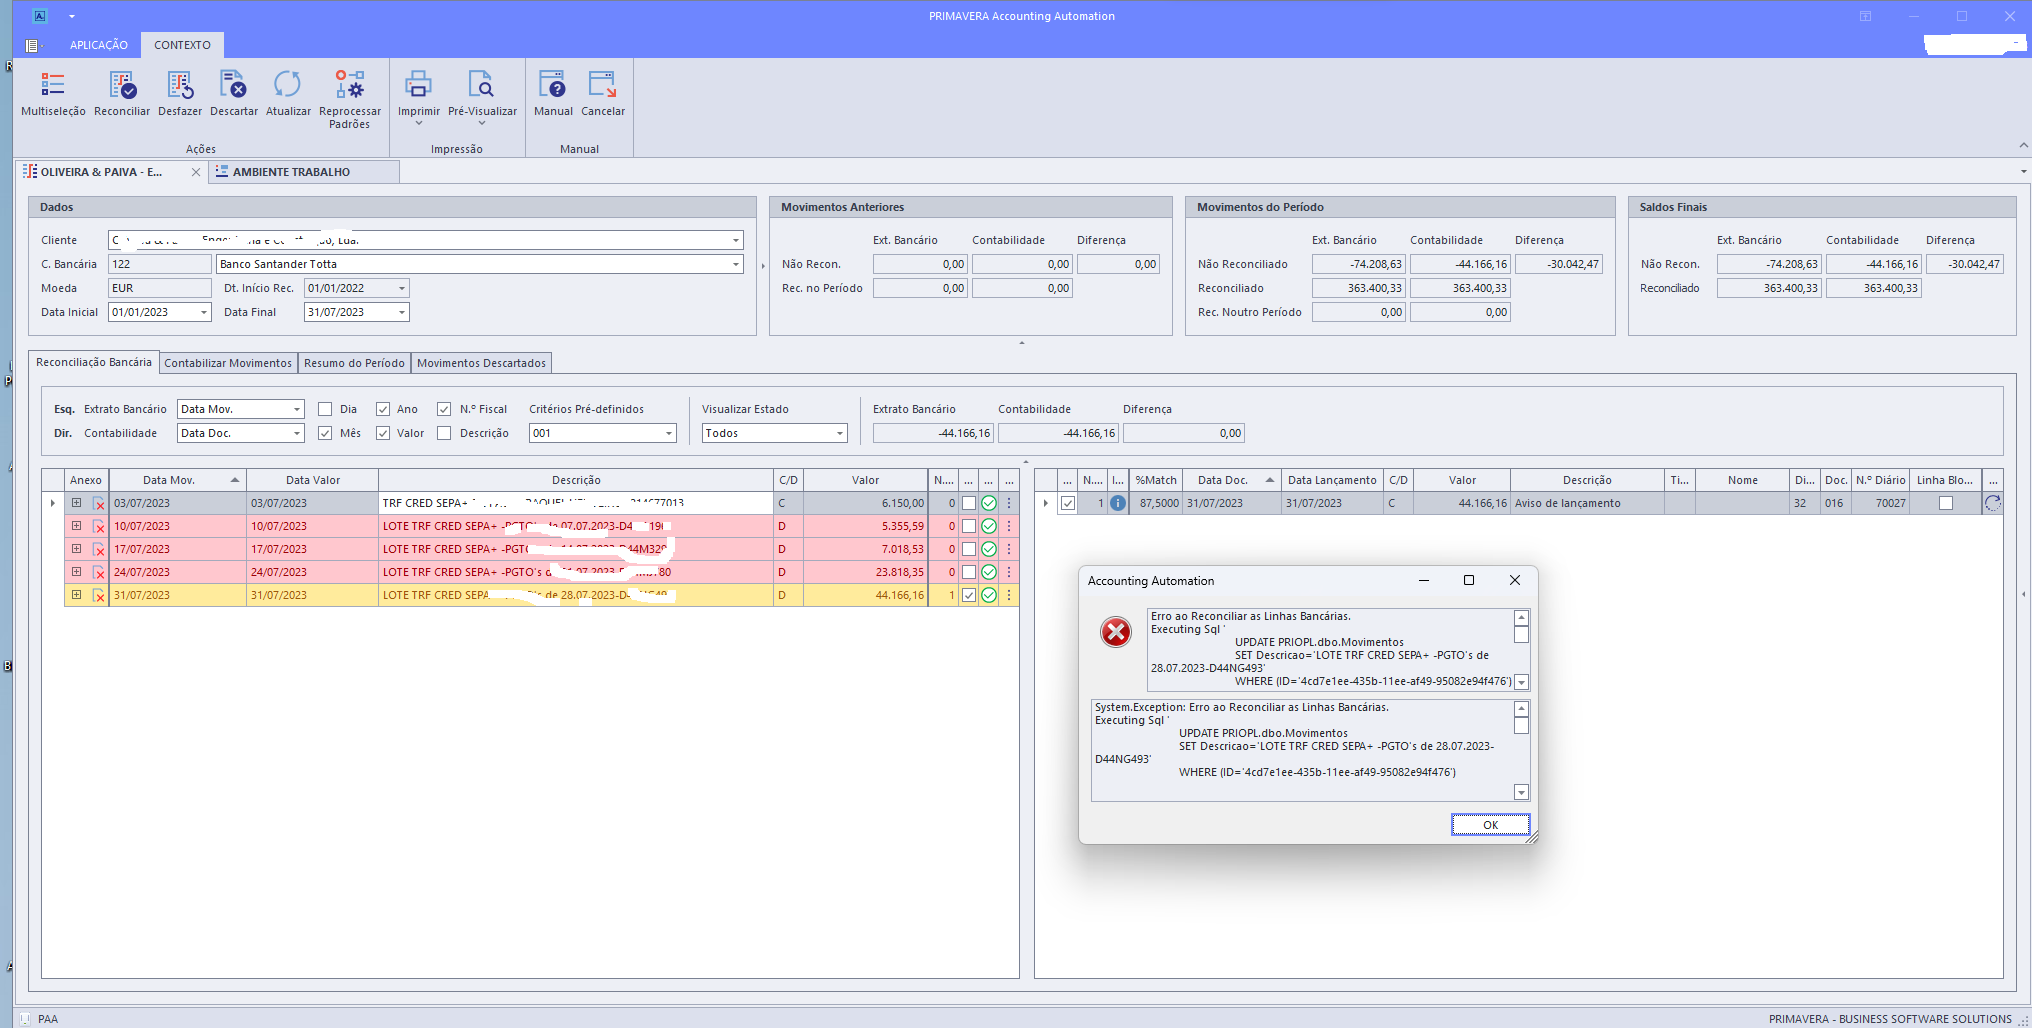Open the Visualizar Estado dropdown

(x=840, y=433)
